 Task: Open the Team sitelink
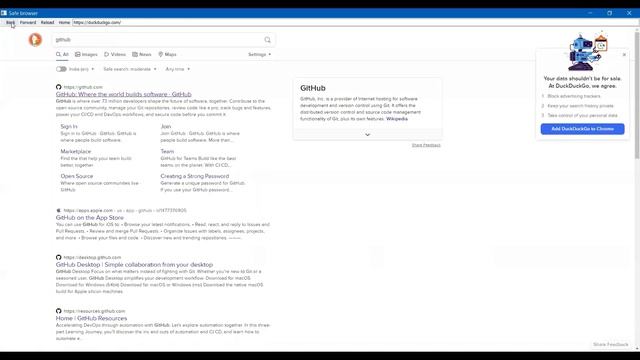click(167, 151)
